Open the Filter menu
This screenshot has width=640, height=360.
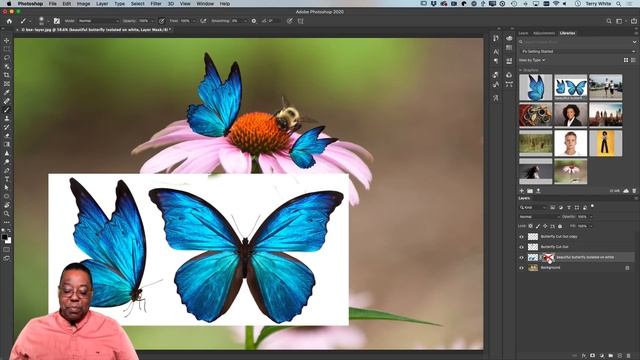coord(156,4)
